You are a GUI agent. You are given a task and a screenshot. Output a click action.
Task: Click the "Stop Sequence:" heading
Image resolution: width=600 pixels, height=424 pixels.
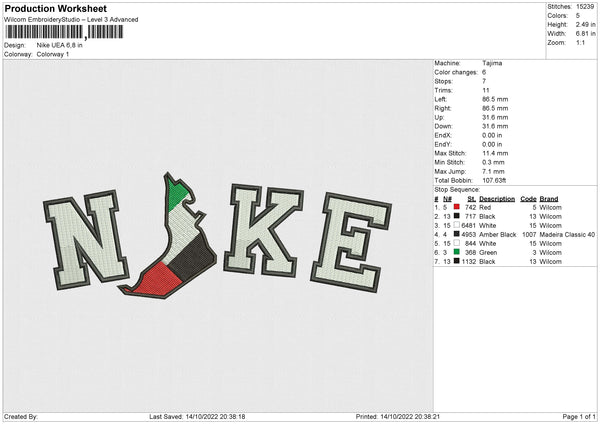[457, 190]
